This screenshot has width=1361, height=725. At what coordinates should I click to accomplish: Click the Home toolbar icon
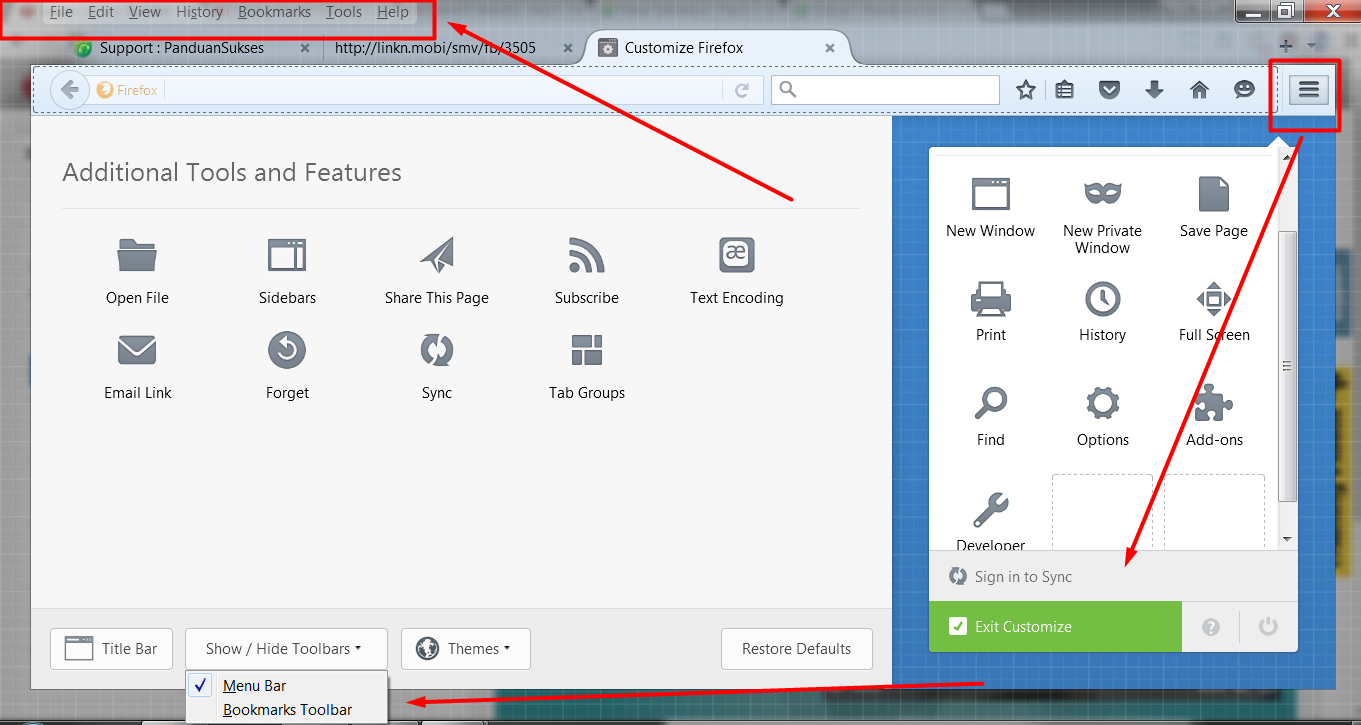click(x=1200, y=90)
